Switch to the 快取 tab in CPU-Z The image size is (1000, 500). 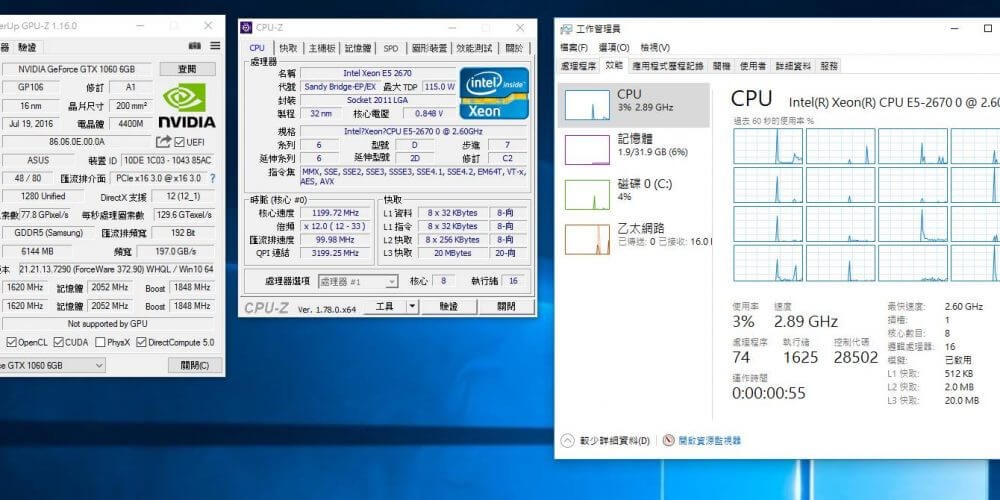point(288,48)
